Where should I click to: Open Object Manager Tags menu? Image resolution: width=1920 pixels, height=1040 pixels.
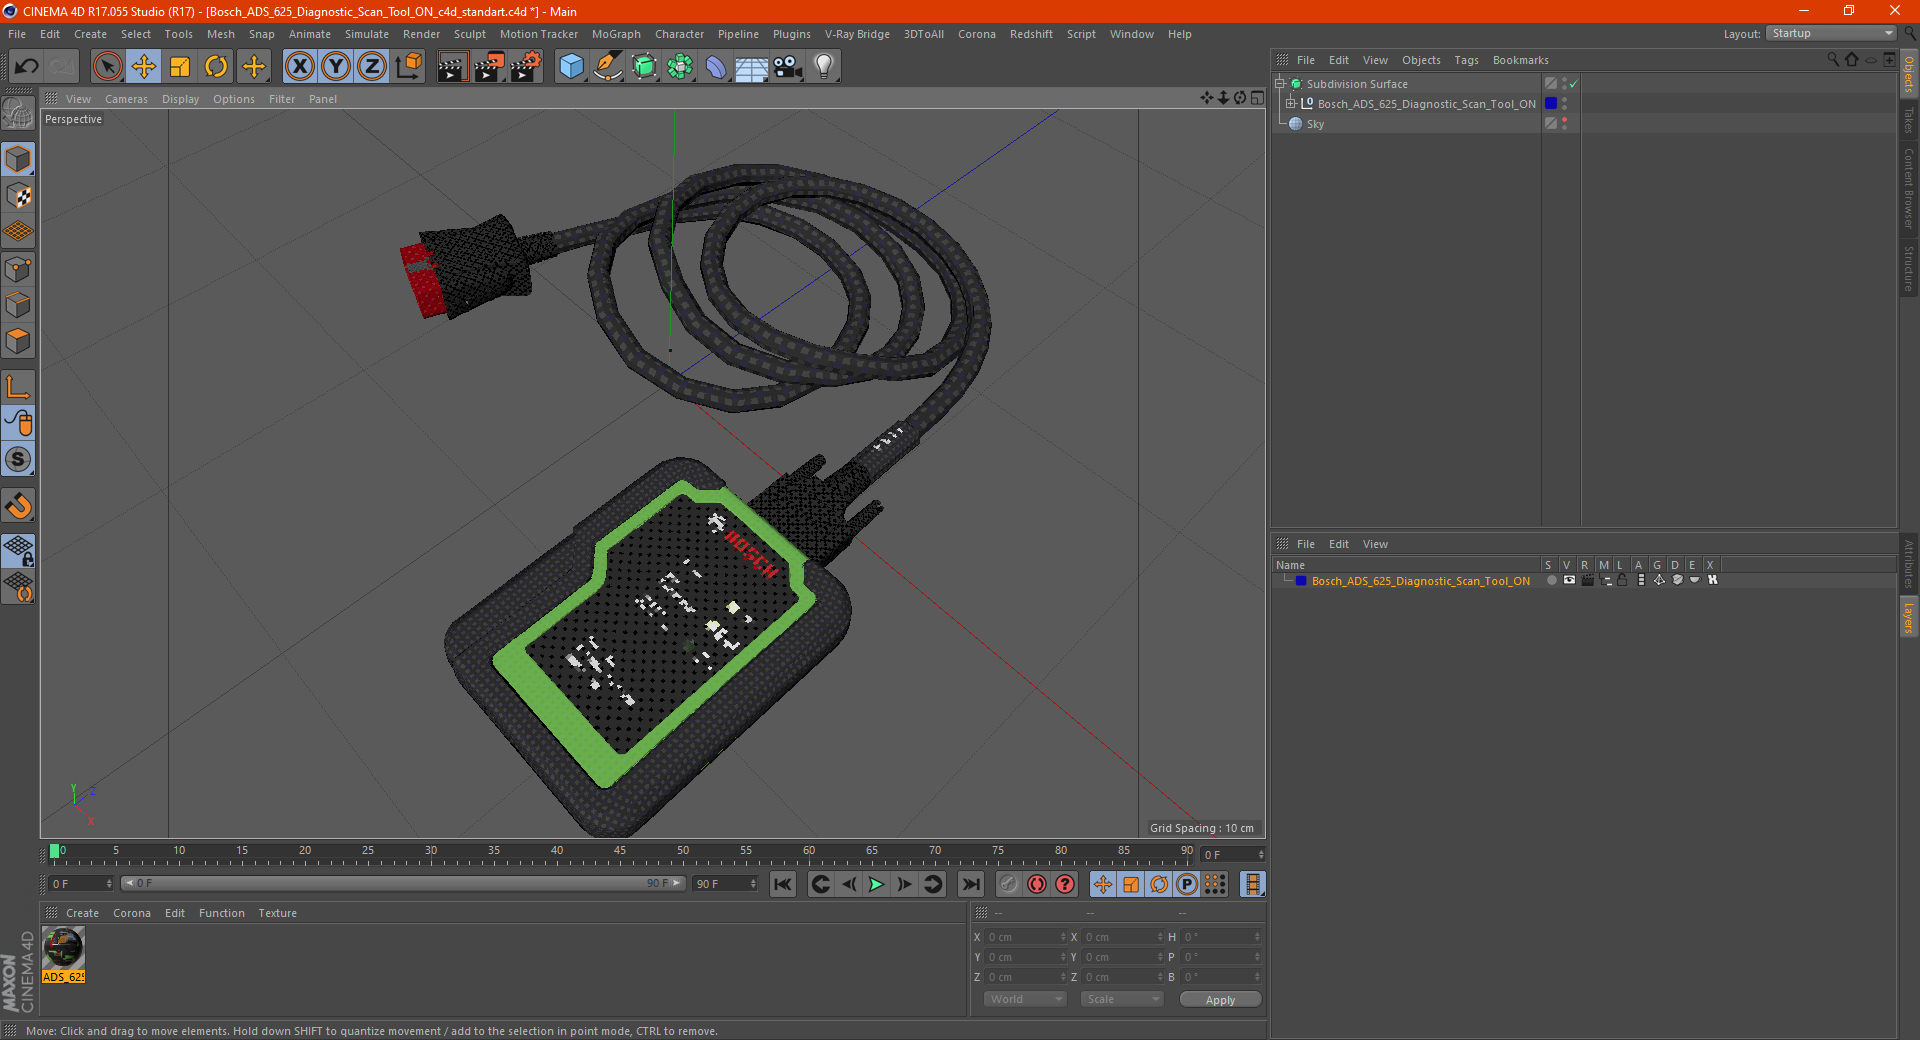[1466, 60]
